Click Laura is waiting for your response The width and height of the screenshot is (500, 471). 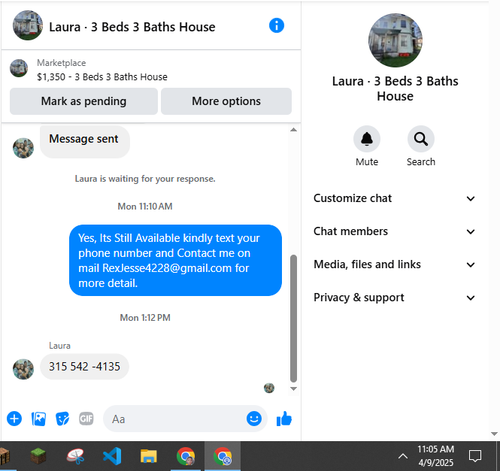tap(145, 179)
